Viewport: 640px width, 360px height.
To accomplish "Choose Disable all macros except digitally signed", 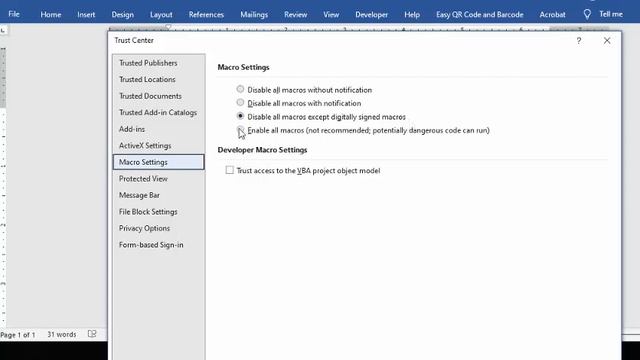I will 240,116.
